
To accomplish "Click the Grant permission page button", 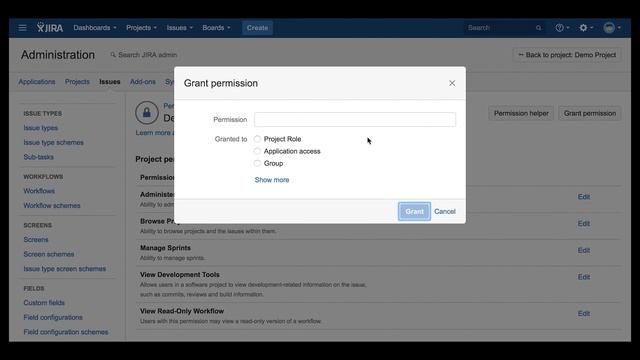I will [x=590, y=113].
